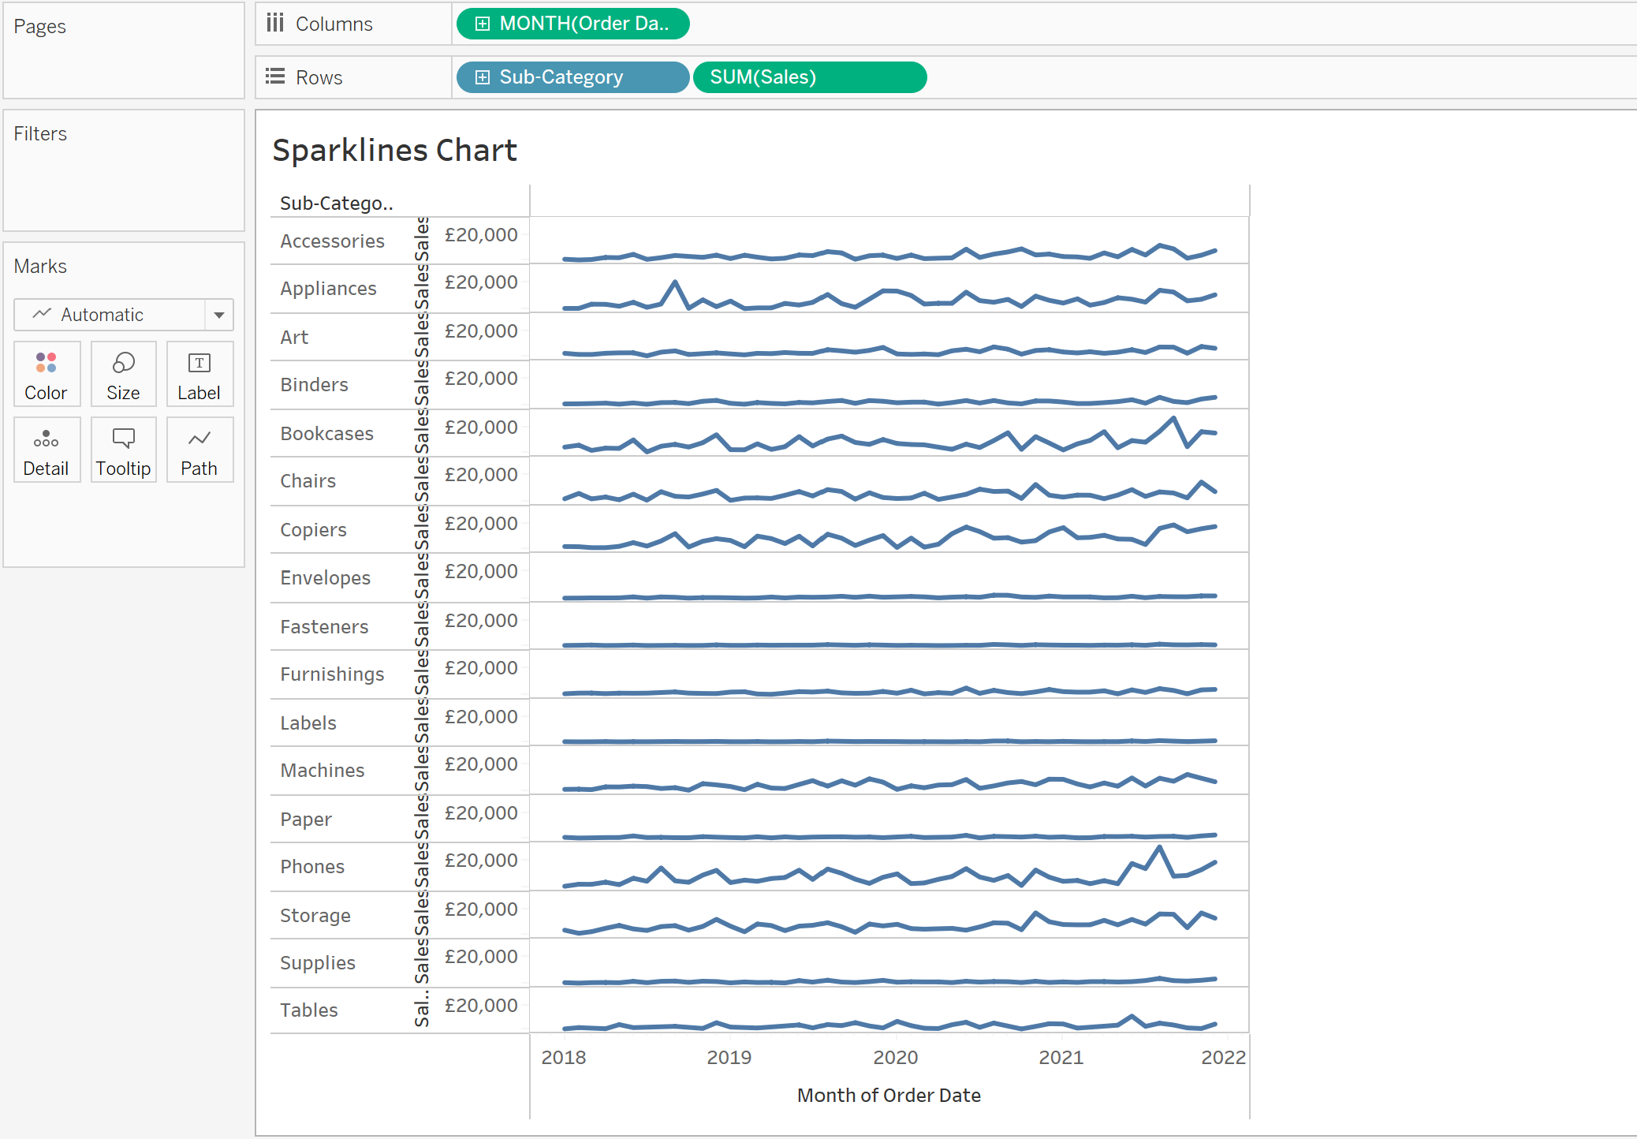The image size is (1637, 1139).
Task: Open the Tooltip marks card
Action: 123,451
